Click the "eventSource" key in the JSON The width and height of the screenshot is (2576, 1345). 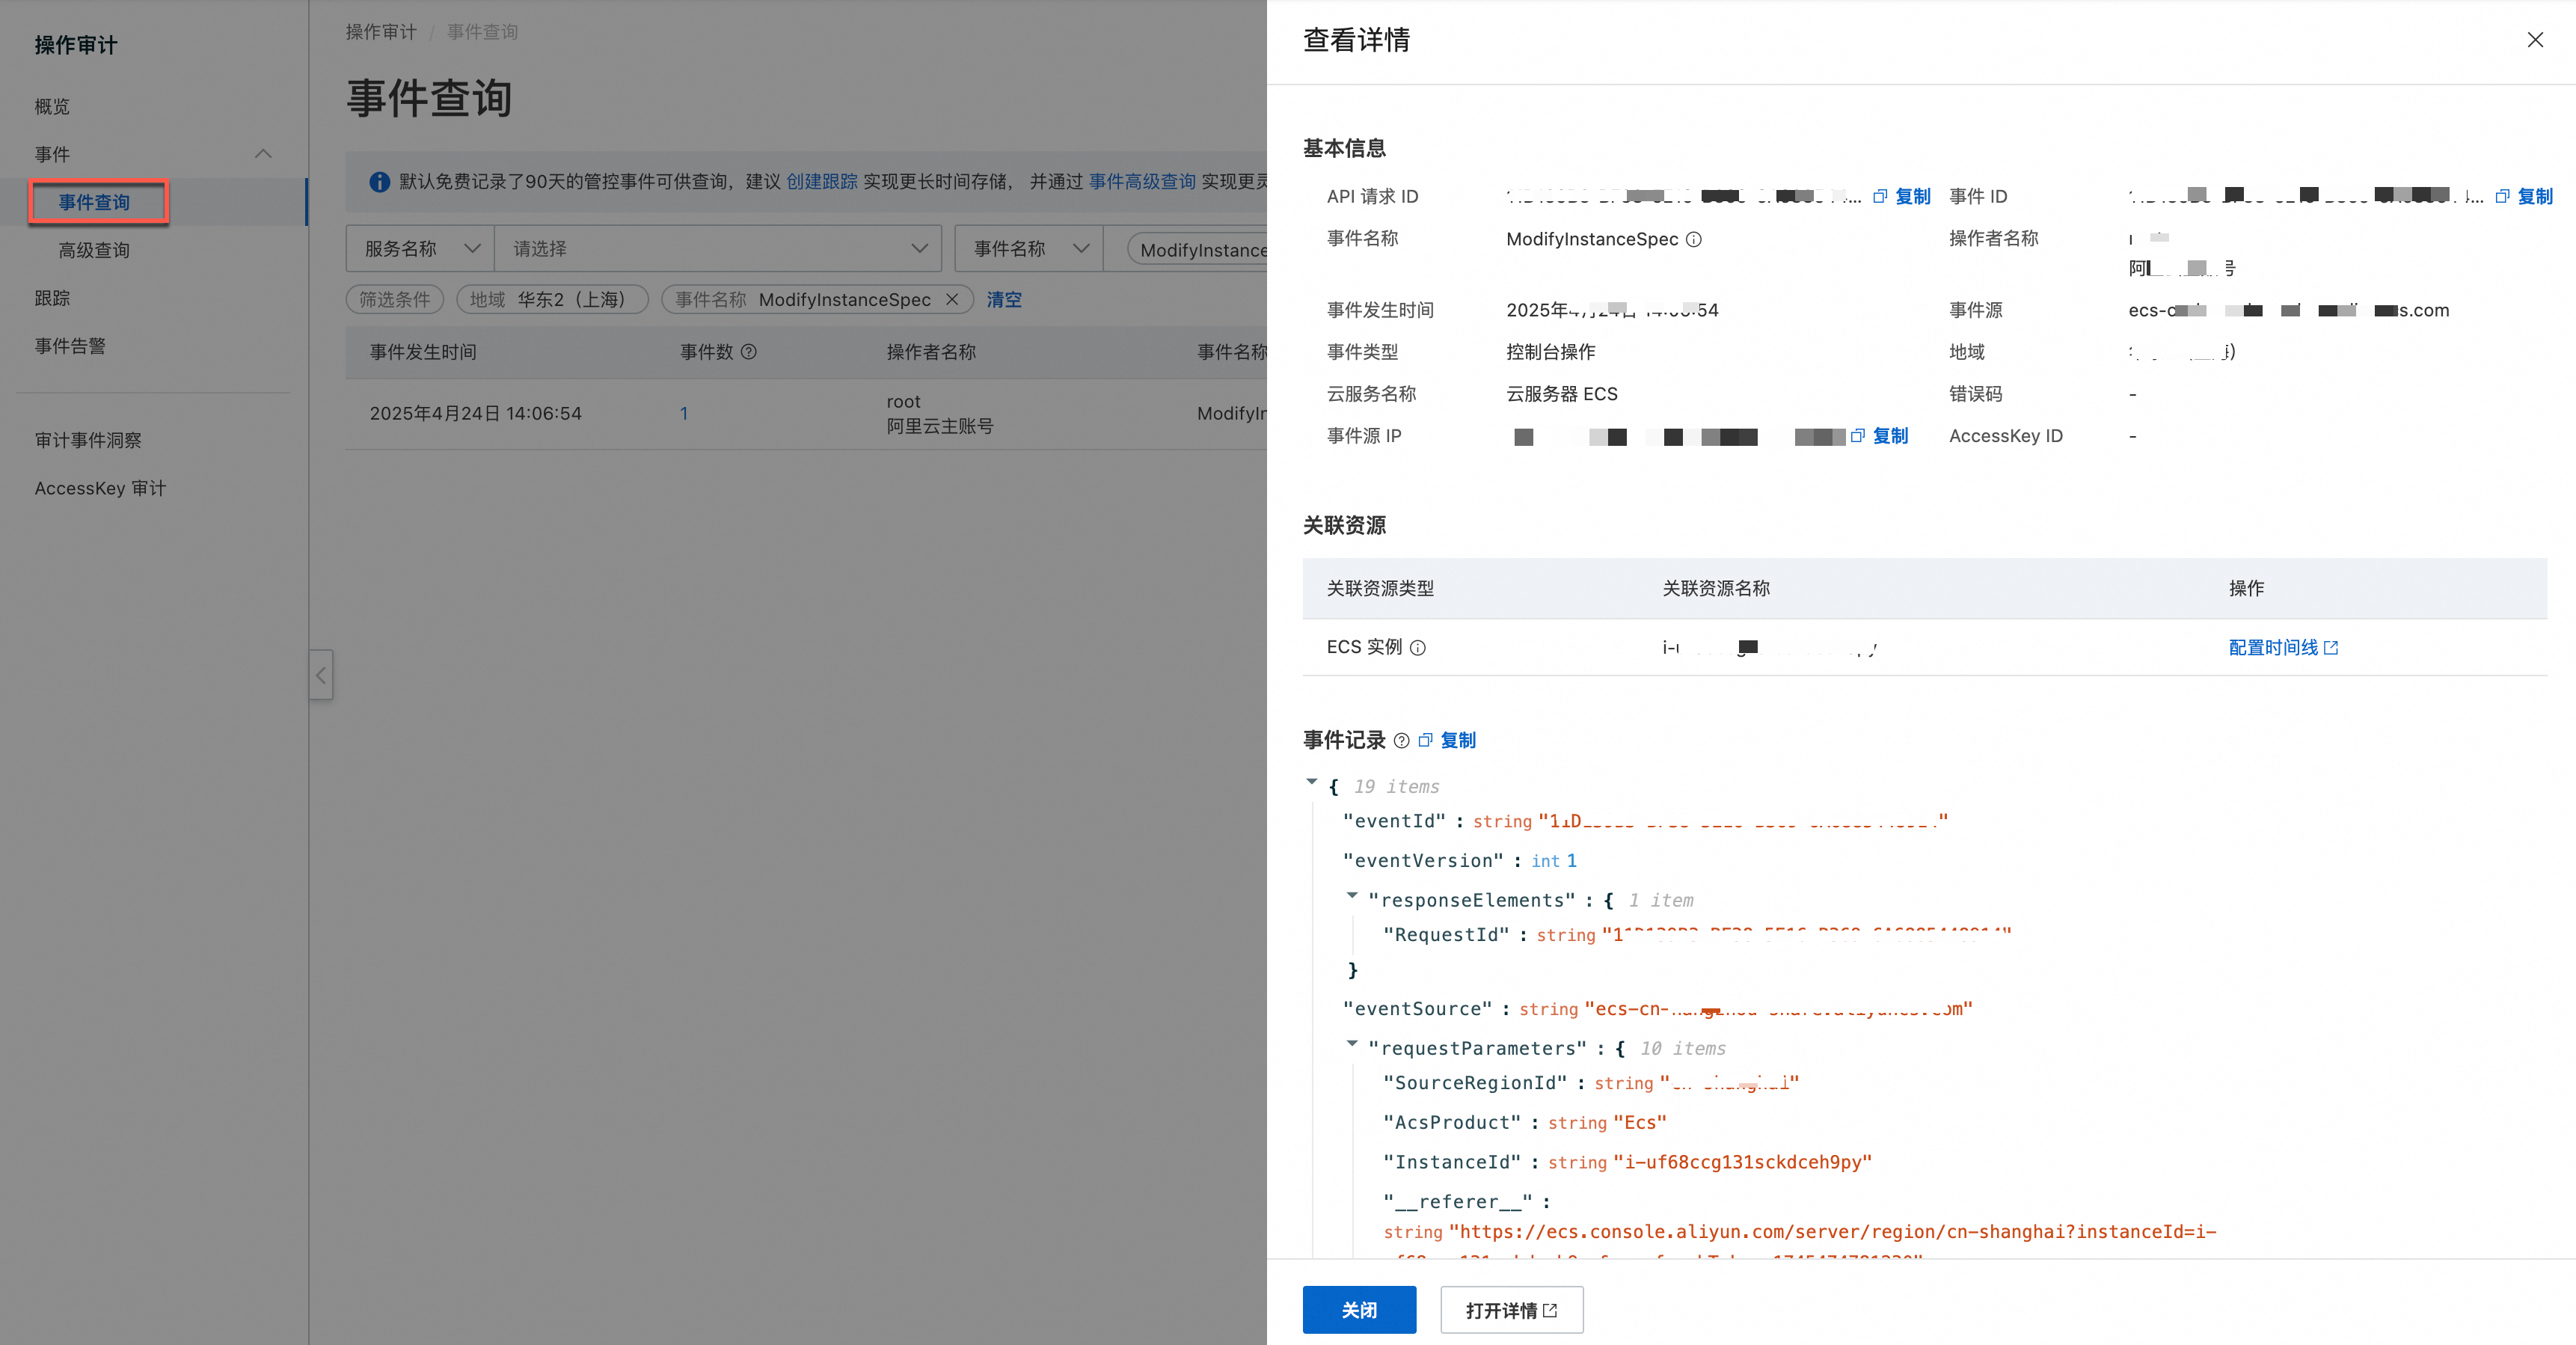(x=1418, y=1009)
